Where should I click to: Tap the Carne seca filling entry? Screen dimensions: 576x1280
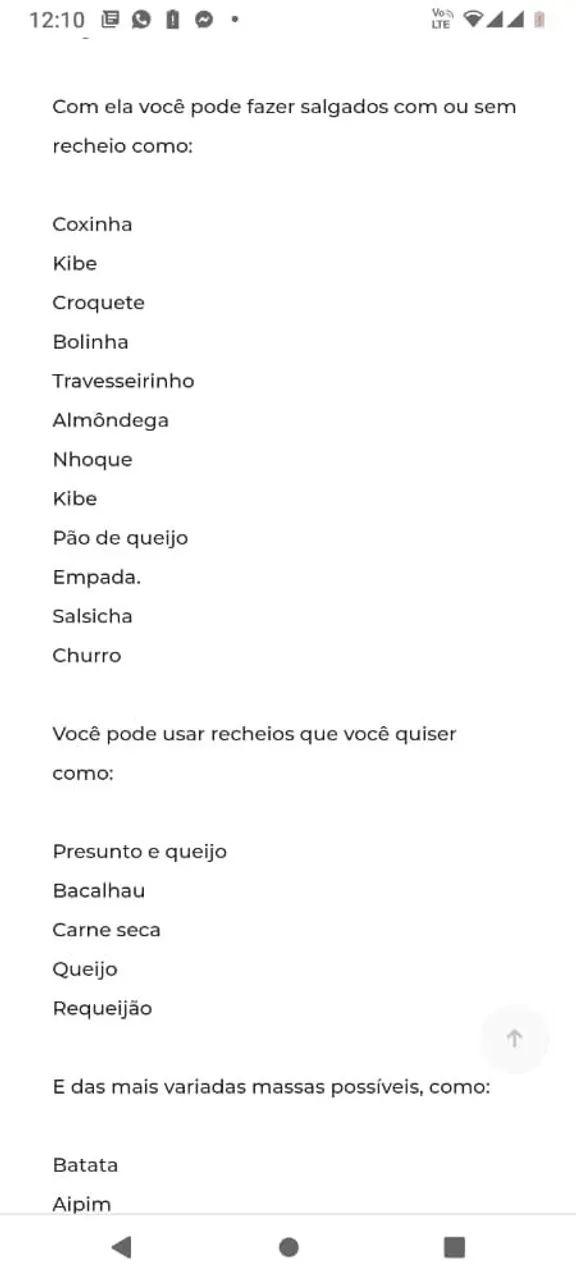pos(106,930)
